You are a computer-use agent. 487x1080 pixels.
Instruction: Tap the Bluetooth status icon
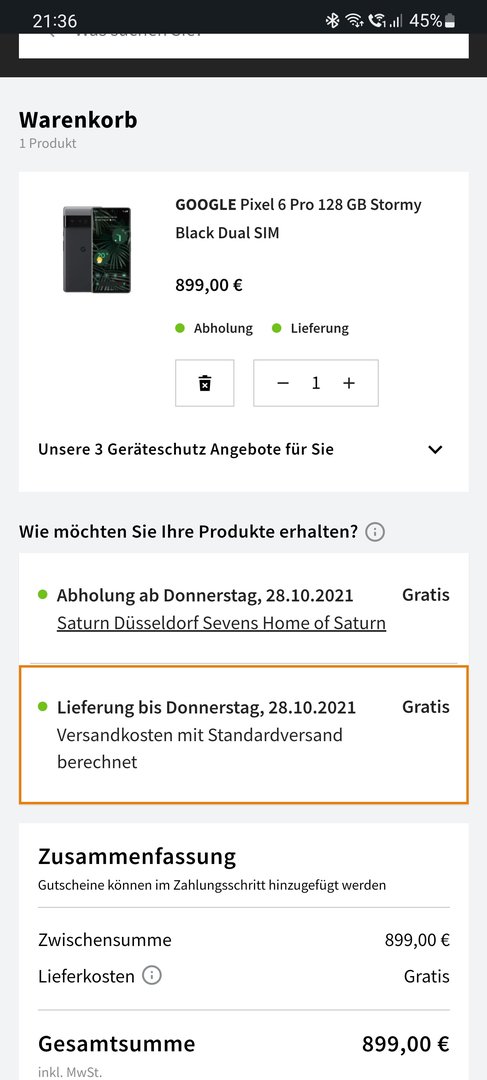pos(333,21)
